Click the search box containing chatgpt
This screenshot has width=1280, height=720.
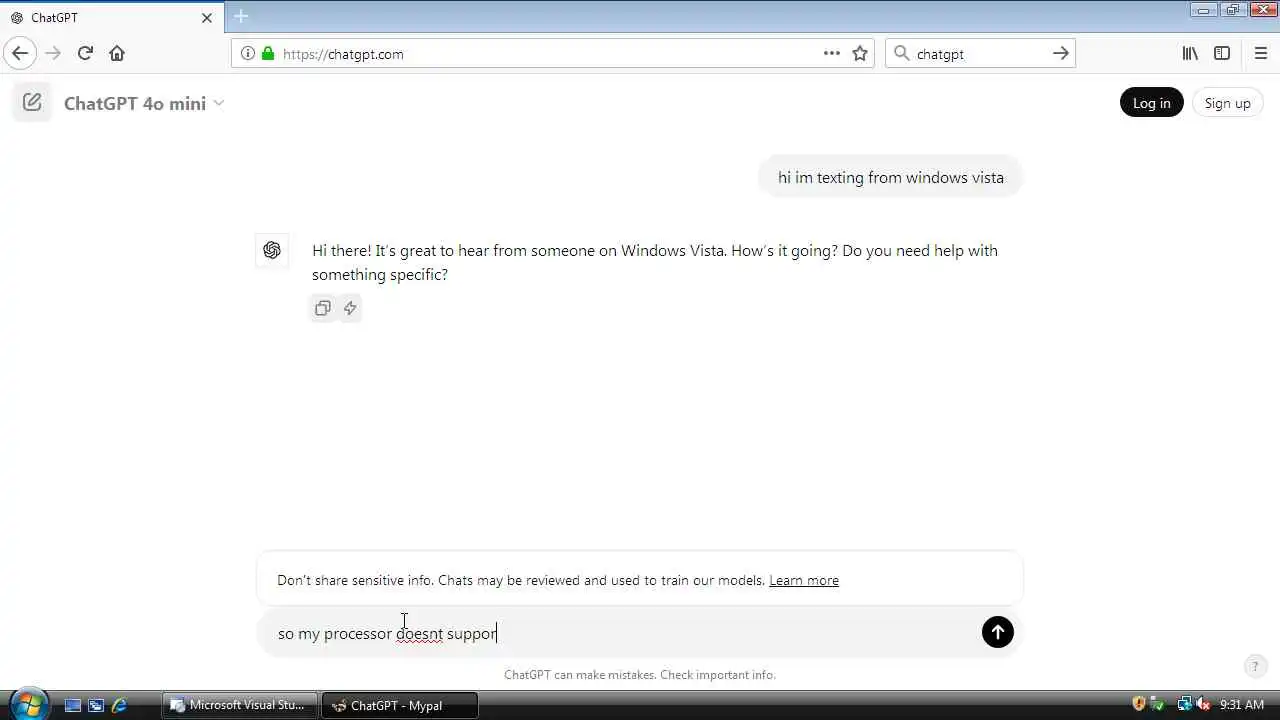click(980, 54)
